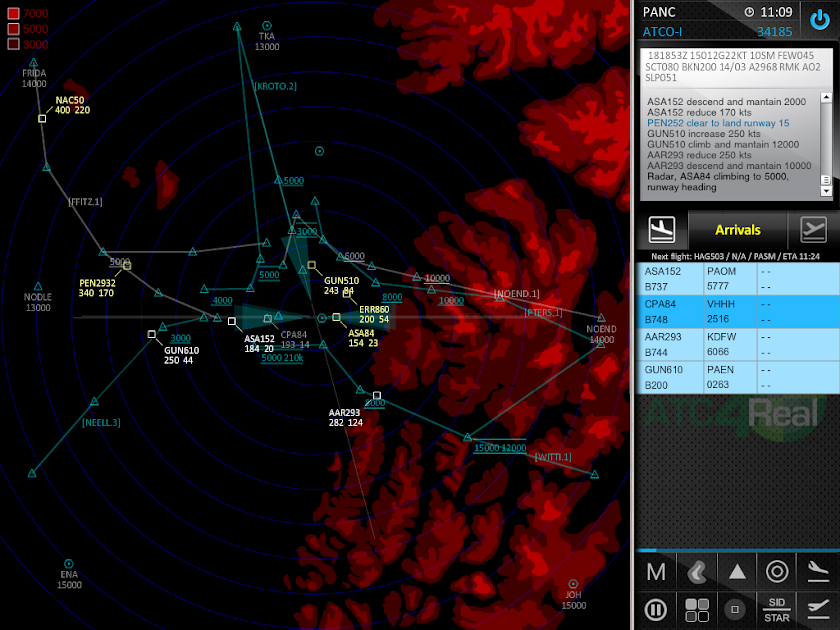Click the blue power button icon
This screenshot has height=630, width=840.
(820, 20)
